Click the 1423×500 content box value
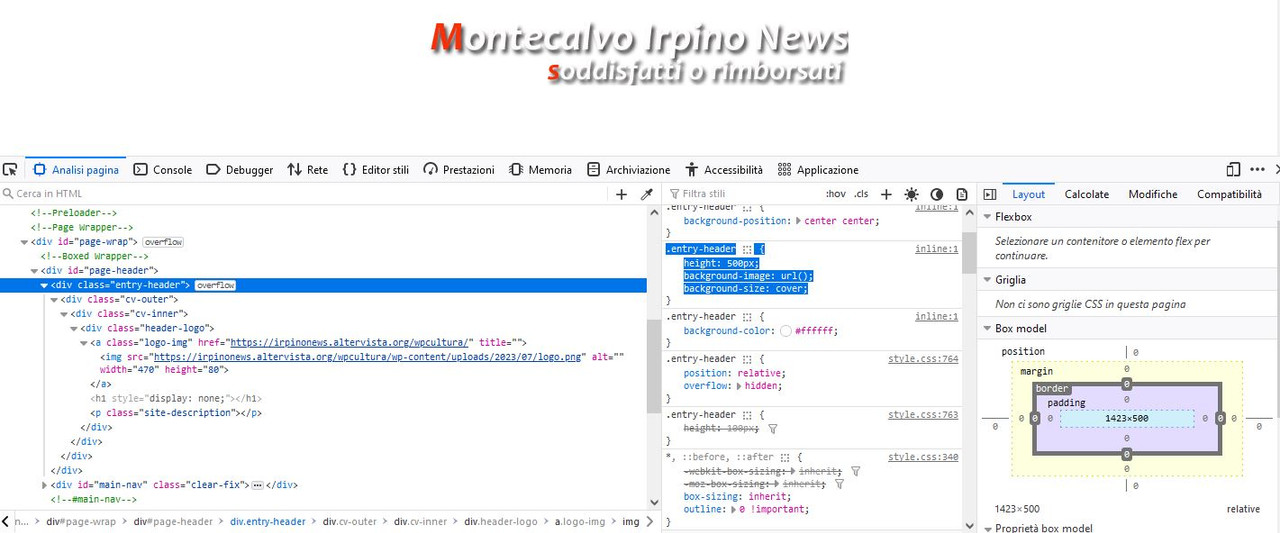The image size is (1280, 533). tap(1126, 419)
